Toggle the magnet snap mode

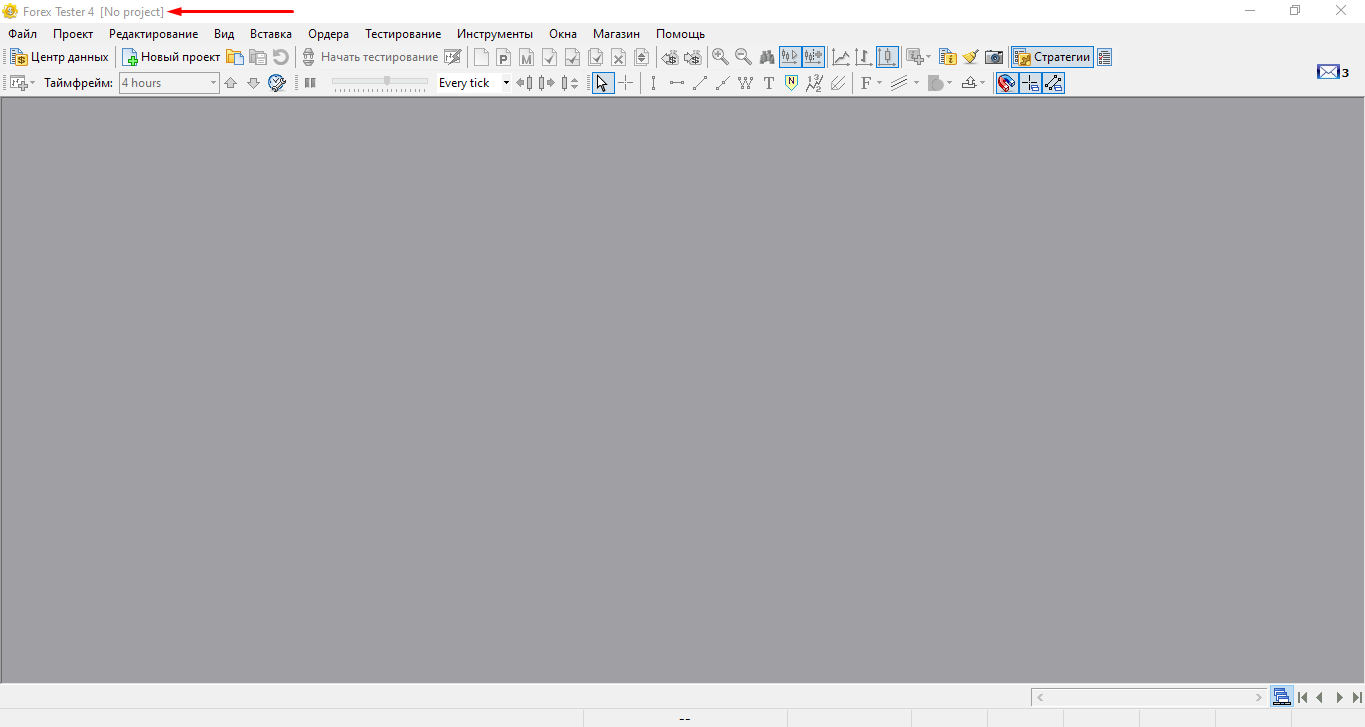1007,83
